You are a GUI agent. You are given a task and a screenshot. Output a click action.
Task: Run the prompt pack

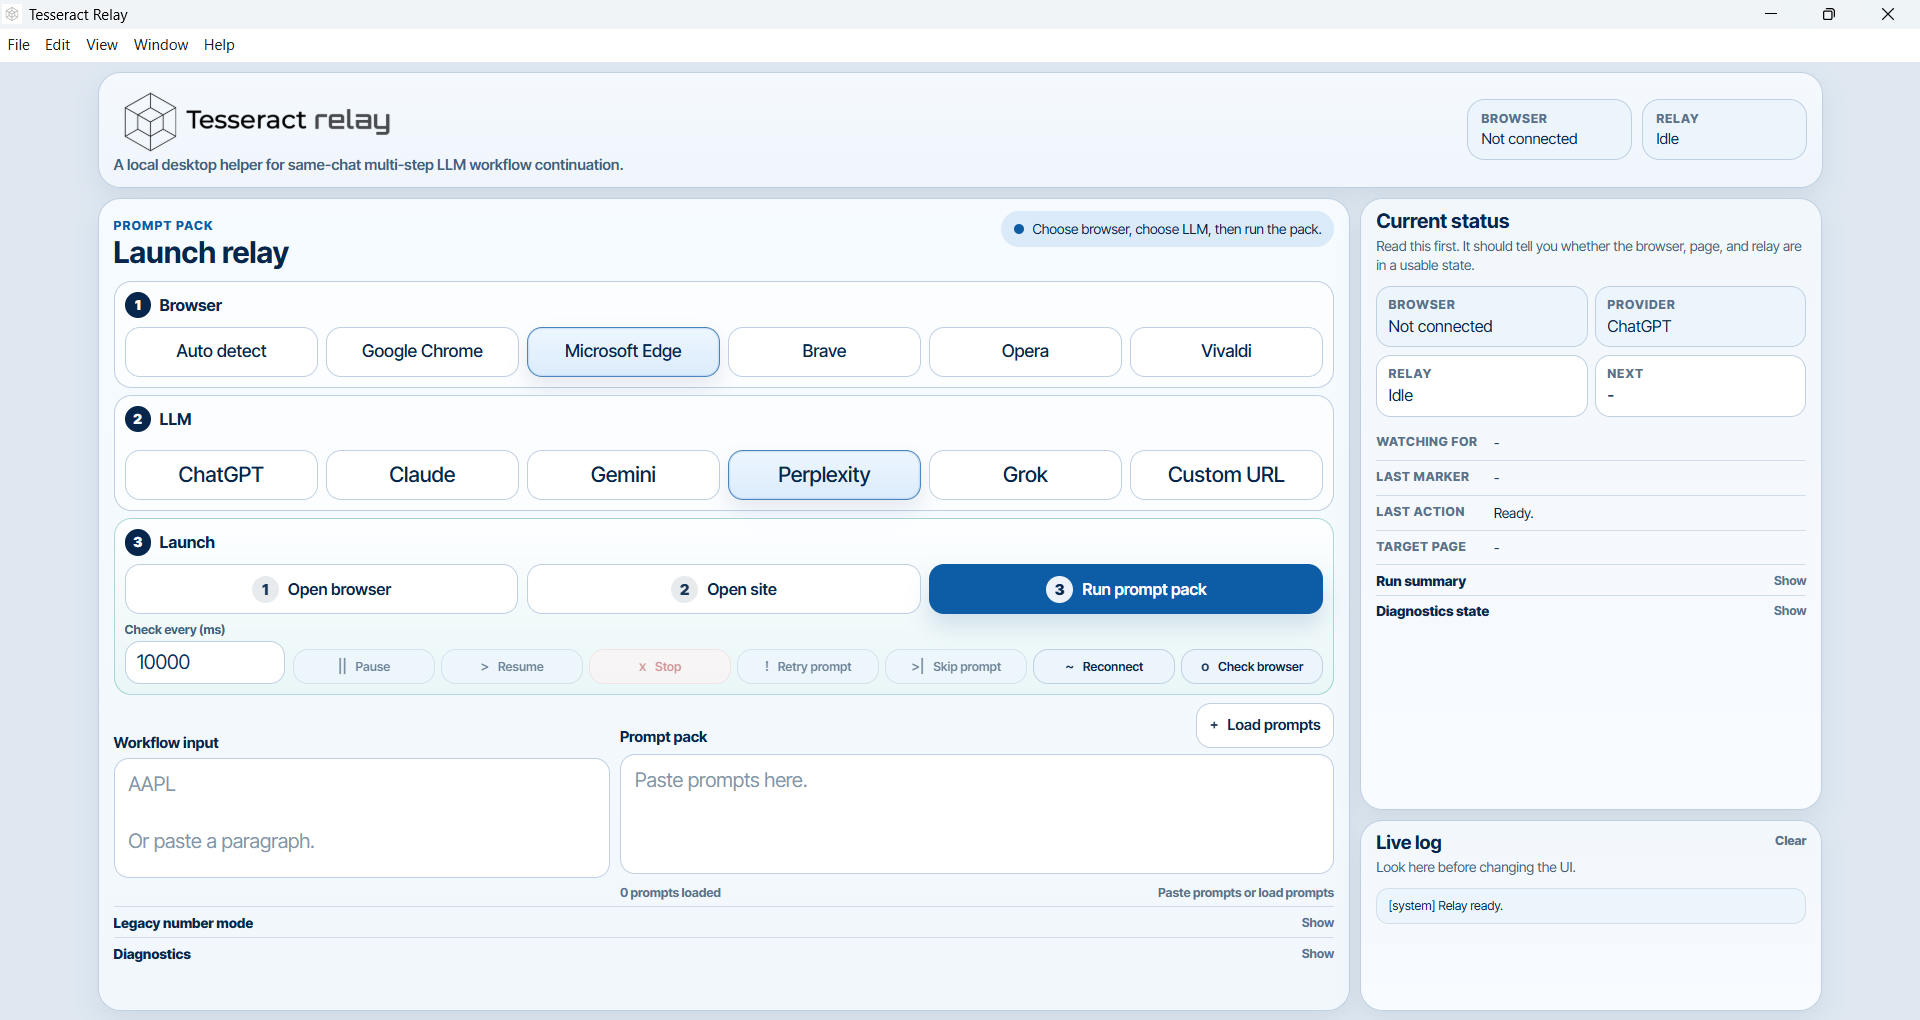coord(1126,589)
